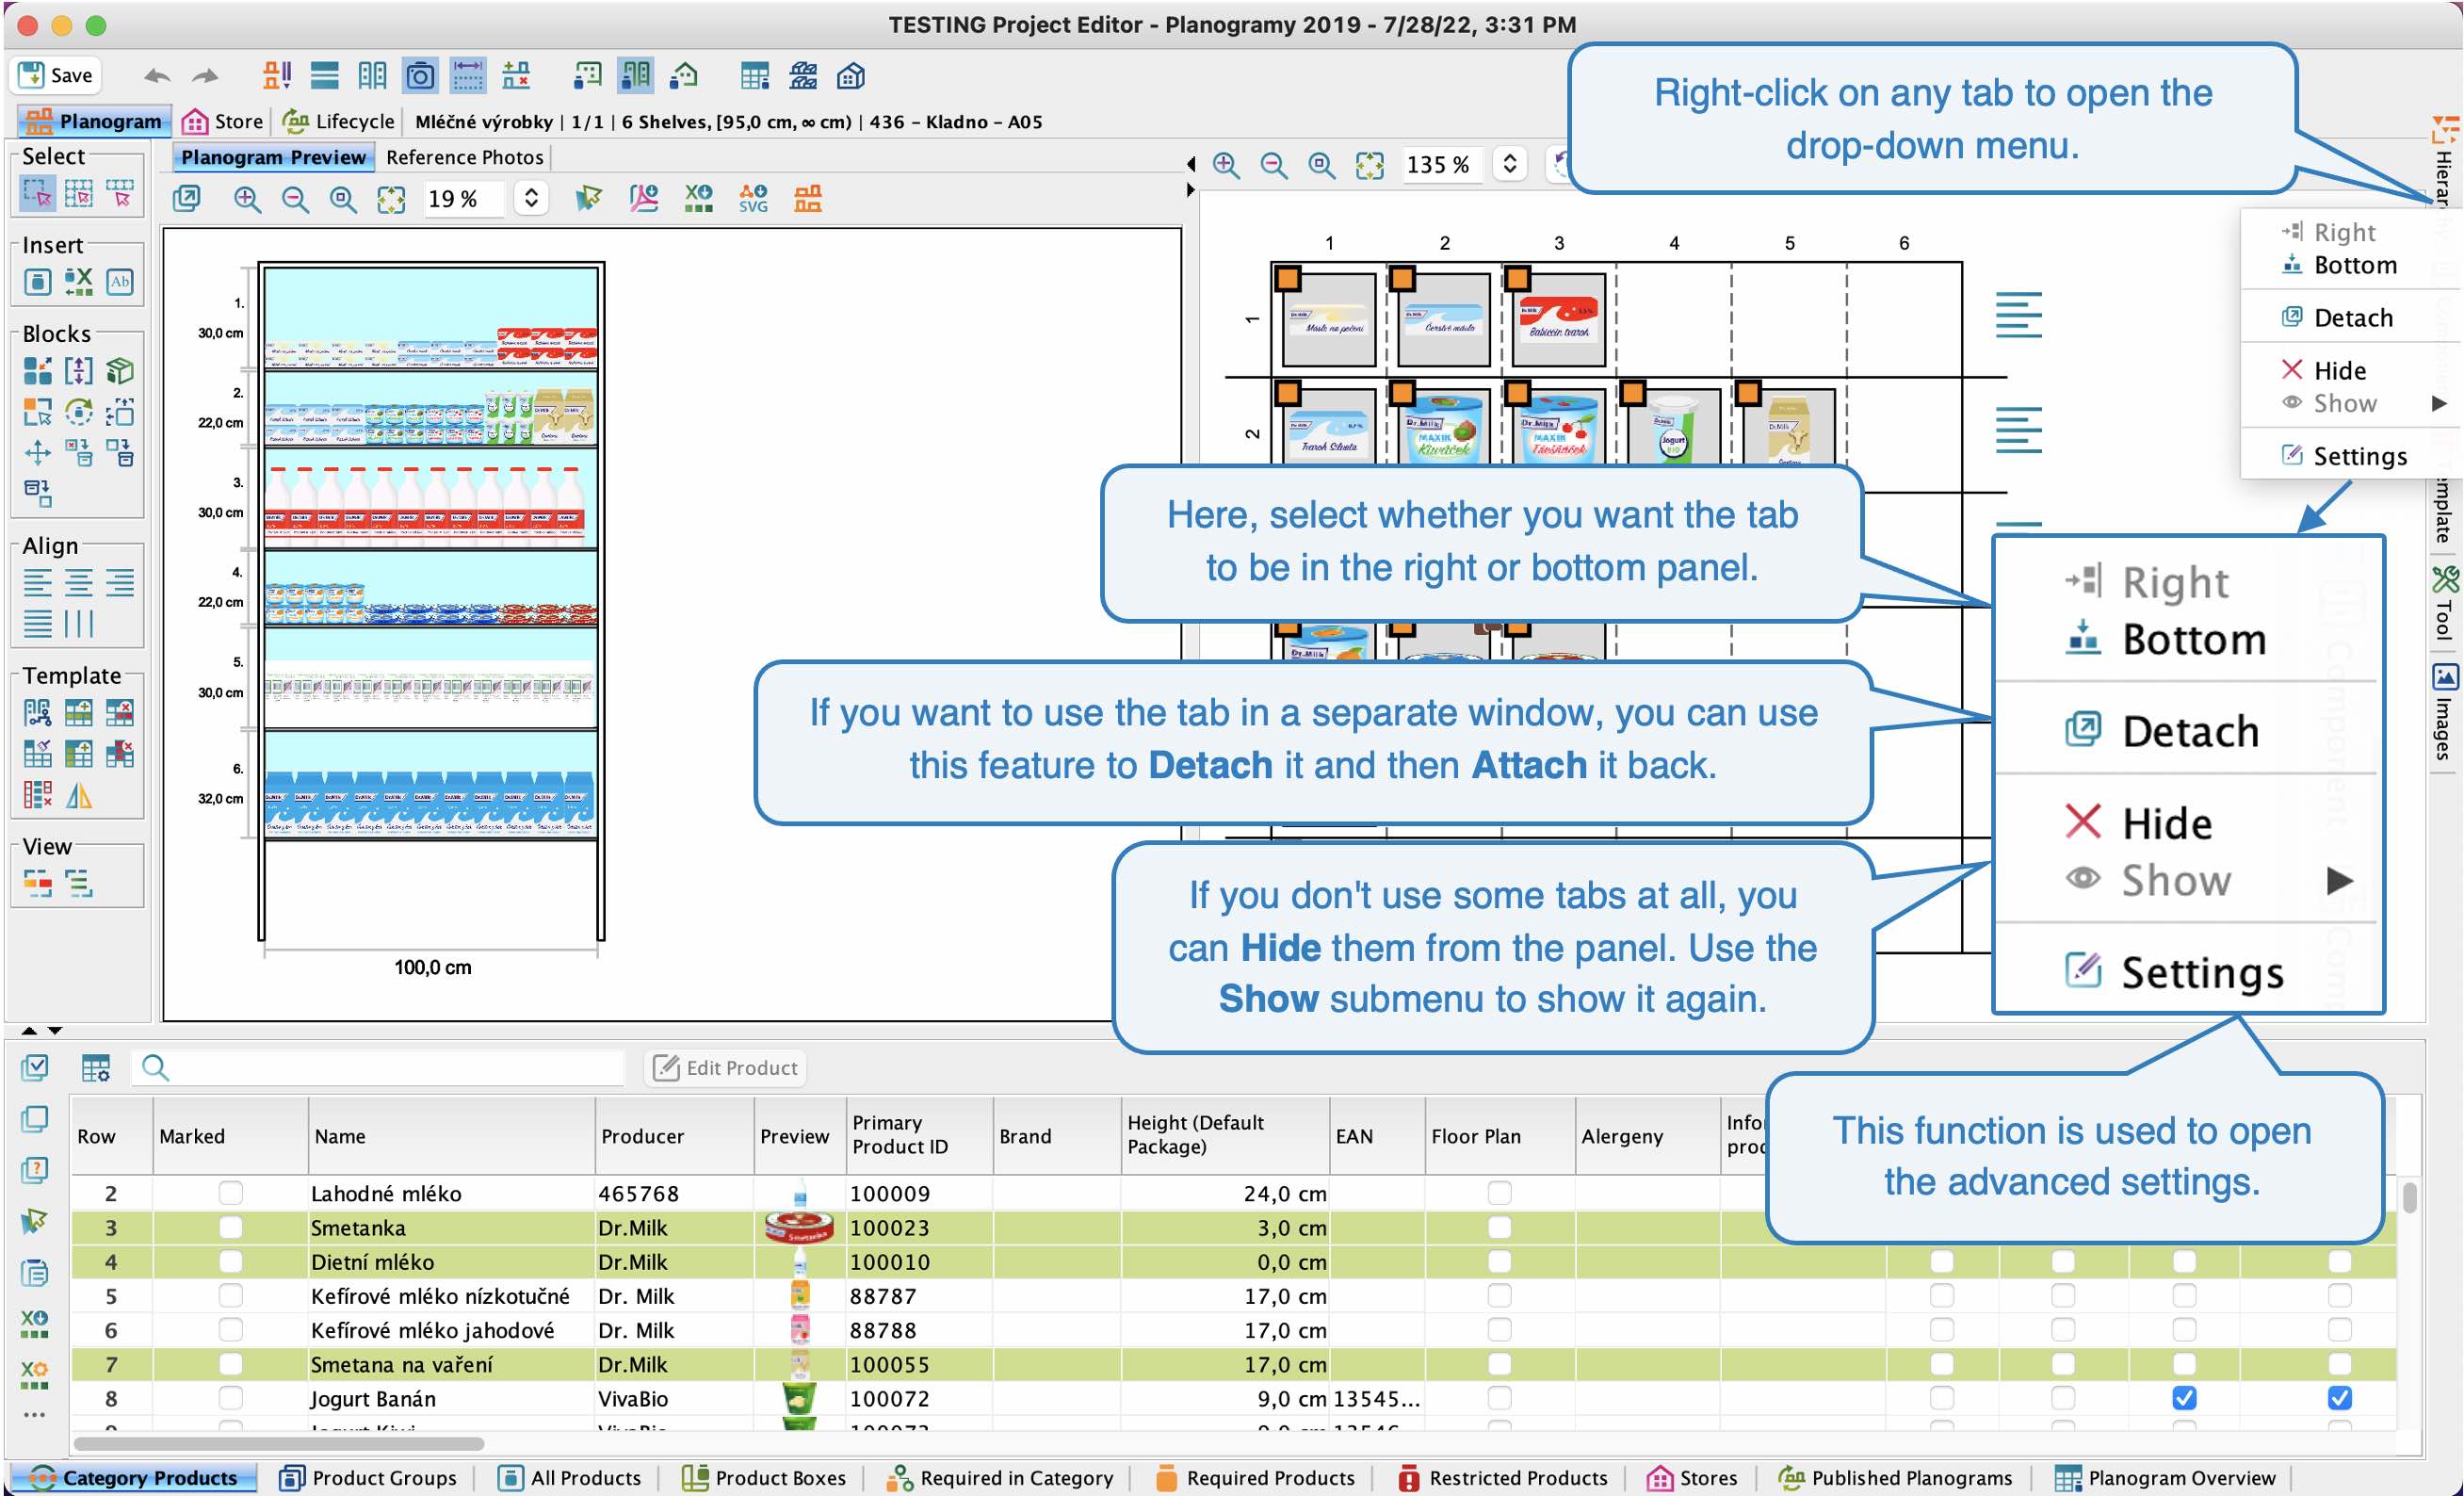Click the more options dots in bottom sidebar
Viewport: 2464px width, 1496px height.
pos(34,1415)
